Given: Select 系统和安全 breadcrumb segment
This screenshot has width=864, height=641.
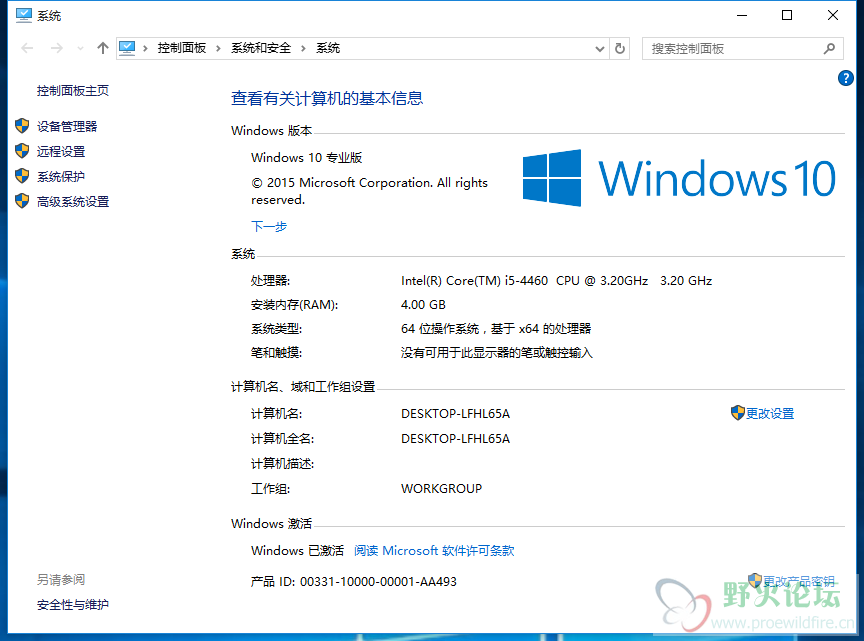Looking at the screenshot, I should point(261,49).
